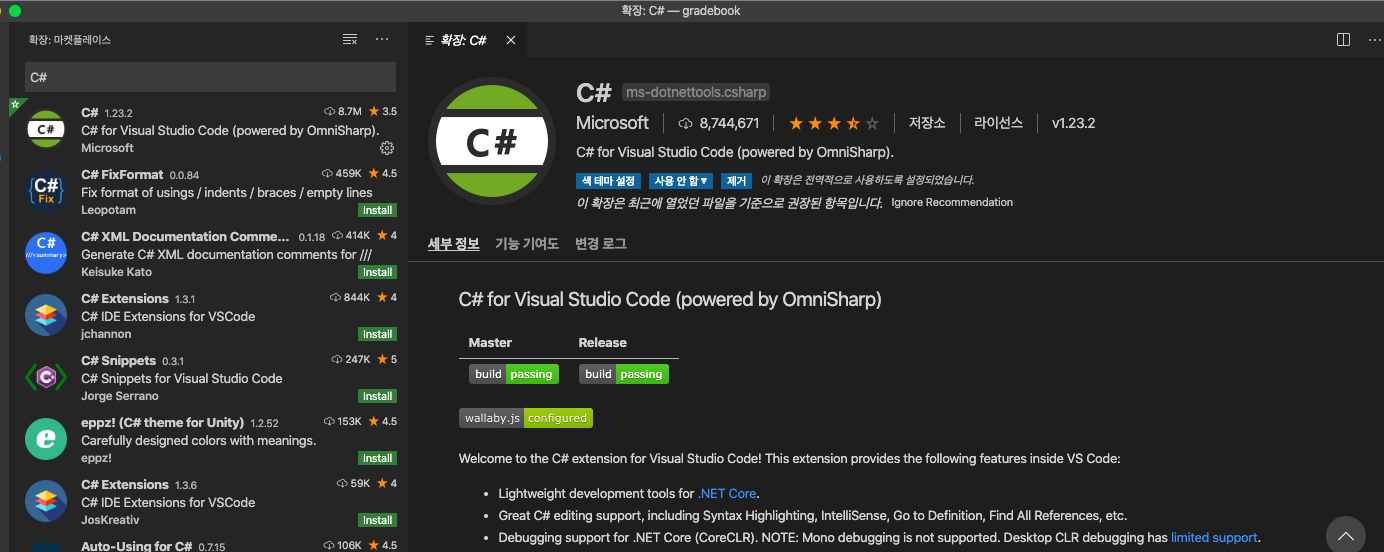This screenshot has width=1384, height=552.
Task: Open the 라이선스 license link
Action: (998, 123)
